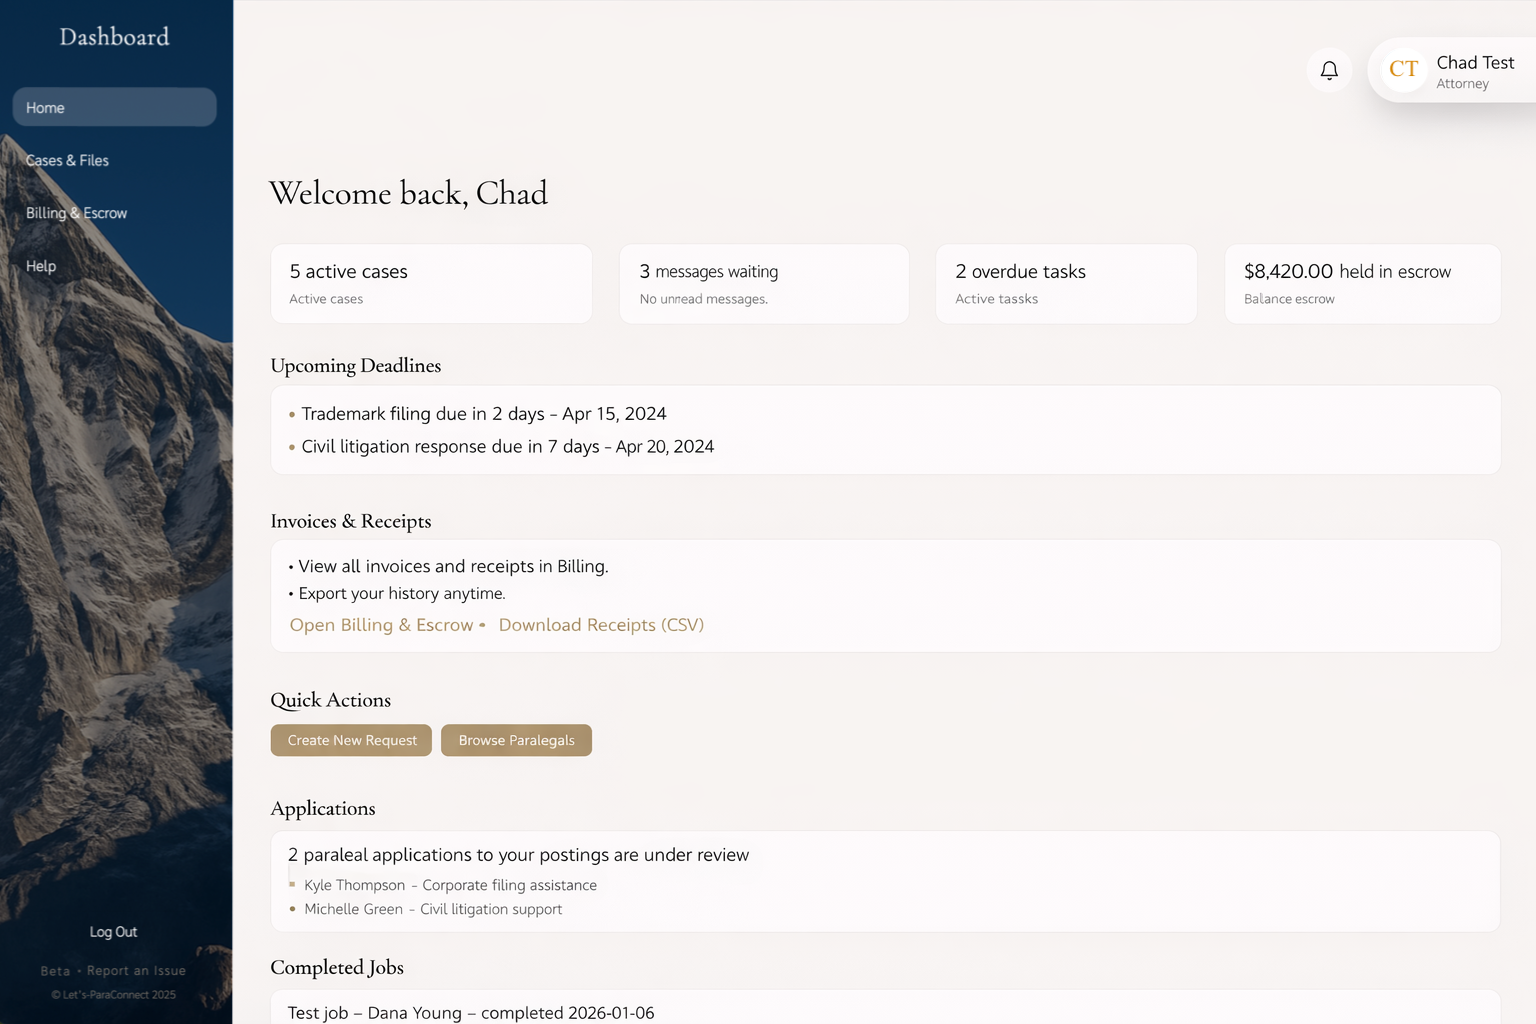Image resolution: width=1536 pixels, height=1024 pixels.
Task: View the 3 messages waiting card
Action: point(763,283)
